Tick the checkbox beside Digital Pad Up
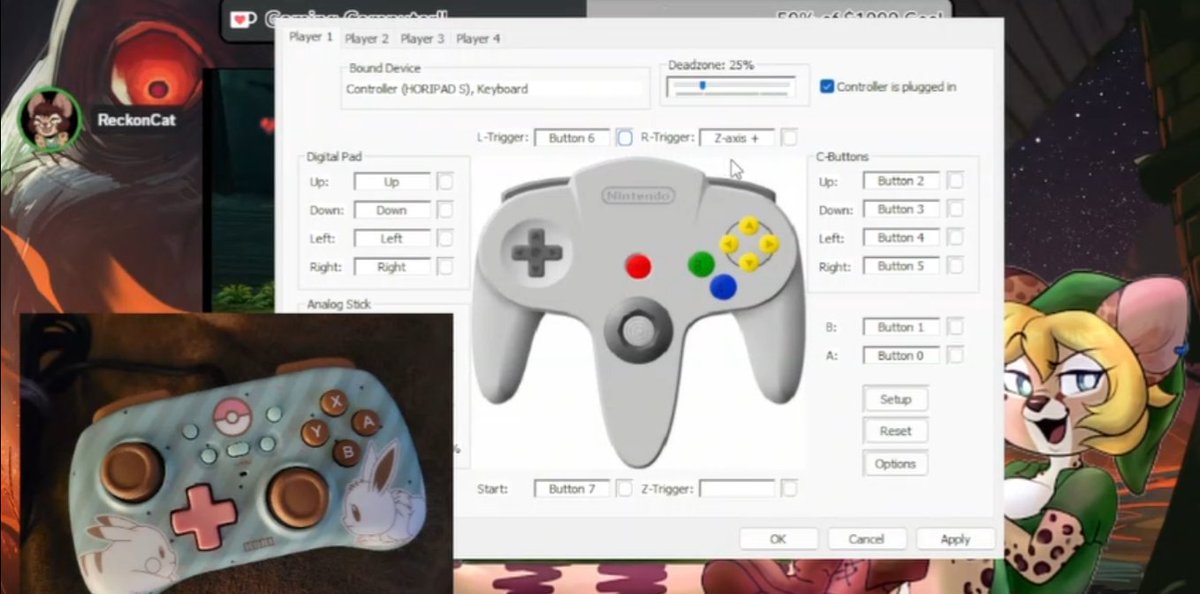The width and height of the screenshot is (1200, 594). (x=445, y=182)
